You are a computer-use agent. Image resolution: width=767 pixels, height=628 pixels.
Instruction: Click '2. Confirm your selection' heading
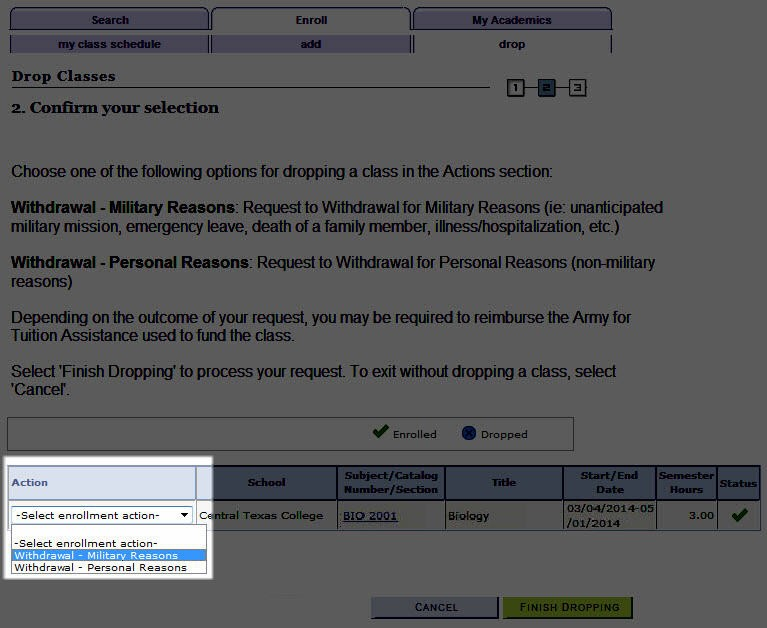[x=115, y=108]
